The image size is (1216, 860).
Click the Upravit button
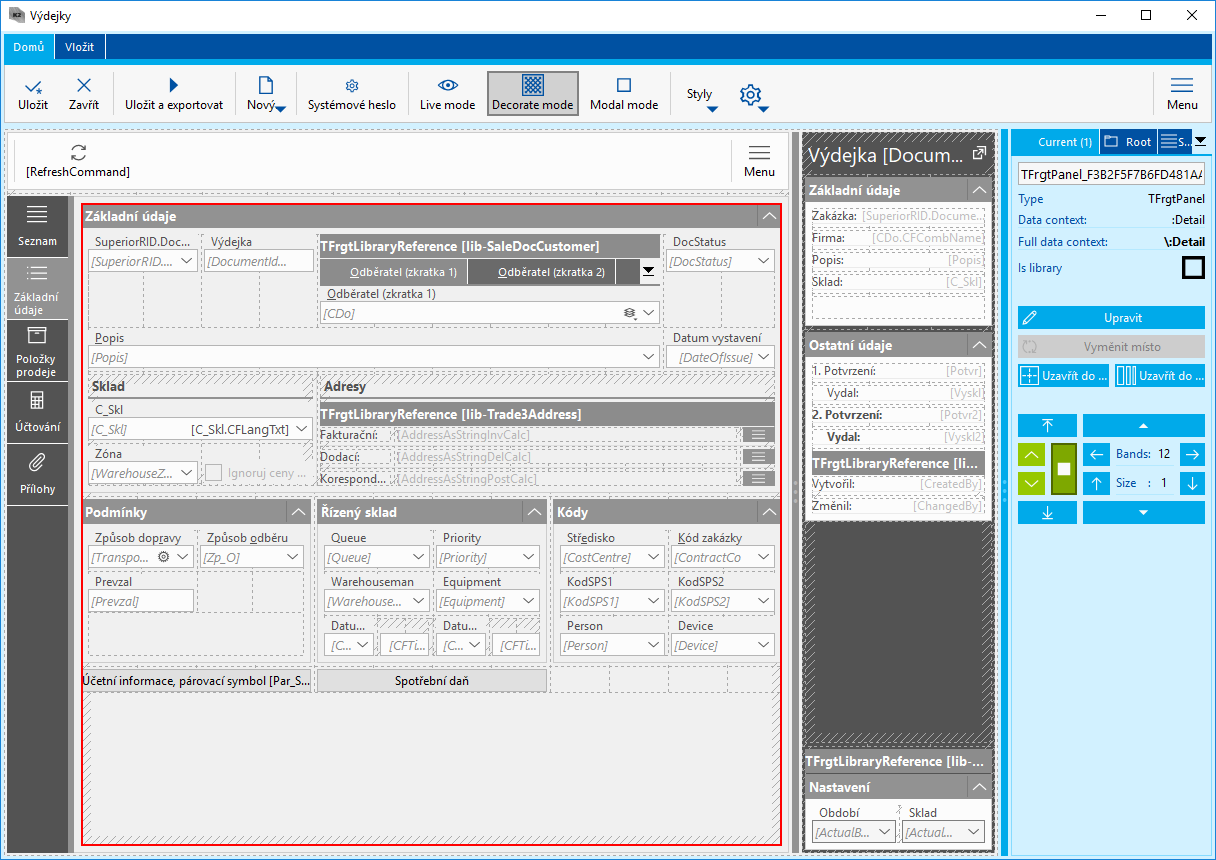[x=1111, y=318]
